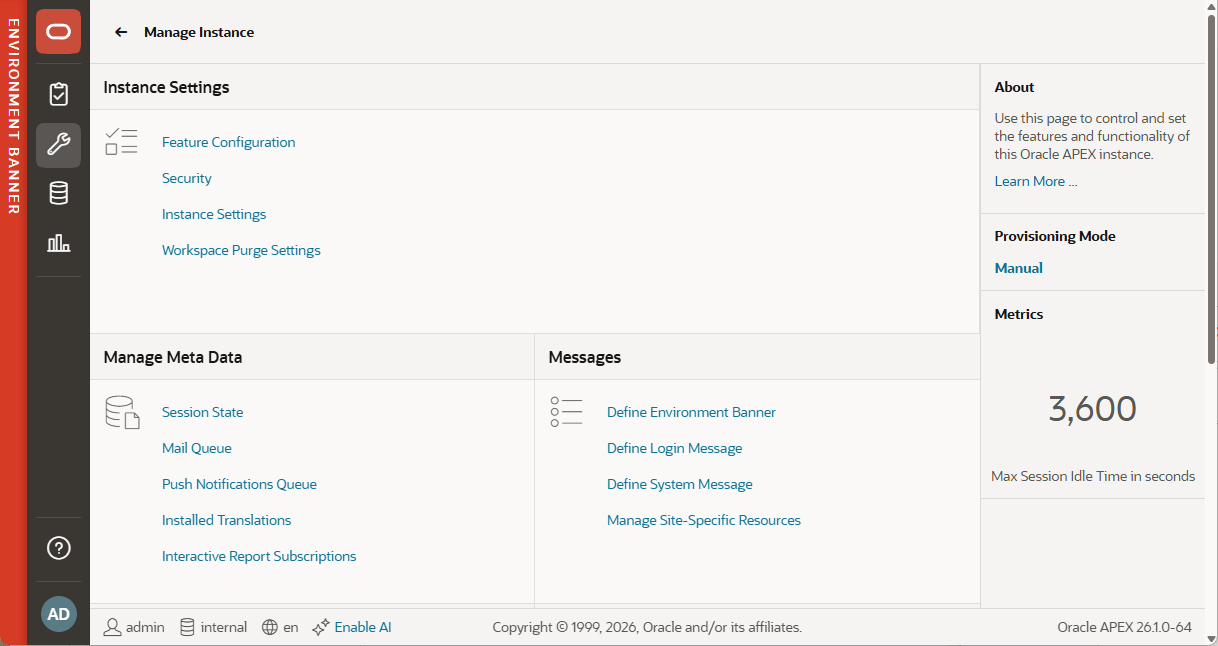Image resolution: width=1218 pixels, height=646 pixels.
Task: Open Manage Site-Specific Resources
Action: [704, 520]
